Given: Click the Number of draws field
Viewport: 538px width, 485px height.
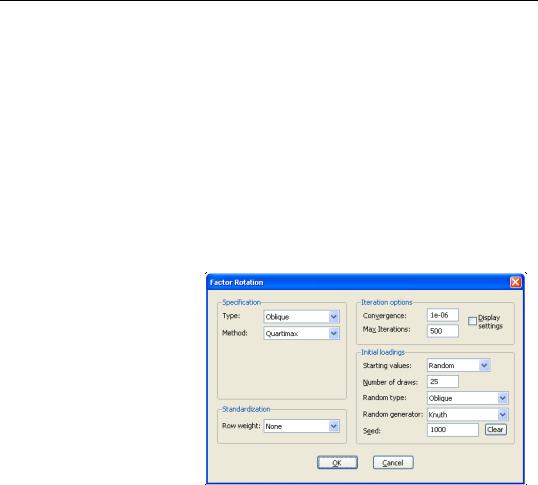Looking at the screenshot, I should 443,381.
